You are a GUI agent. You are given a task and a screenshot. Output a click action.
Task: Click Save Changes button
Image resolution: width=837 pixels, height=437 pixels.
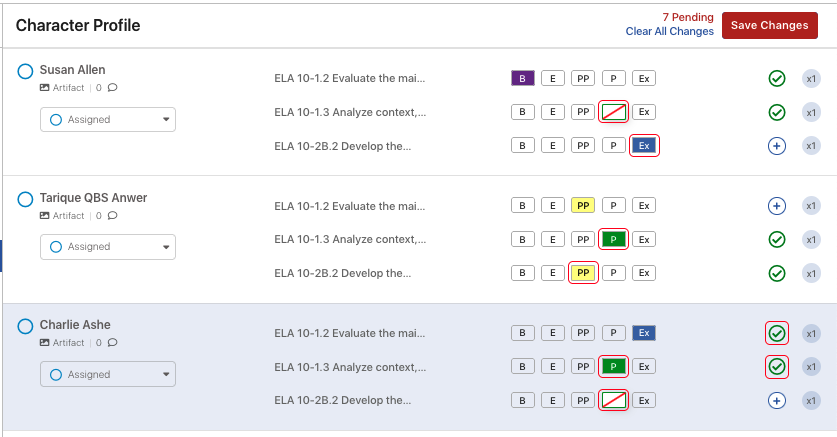pos(770,26)
